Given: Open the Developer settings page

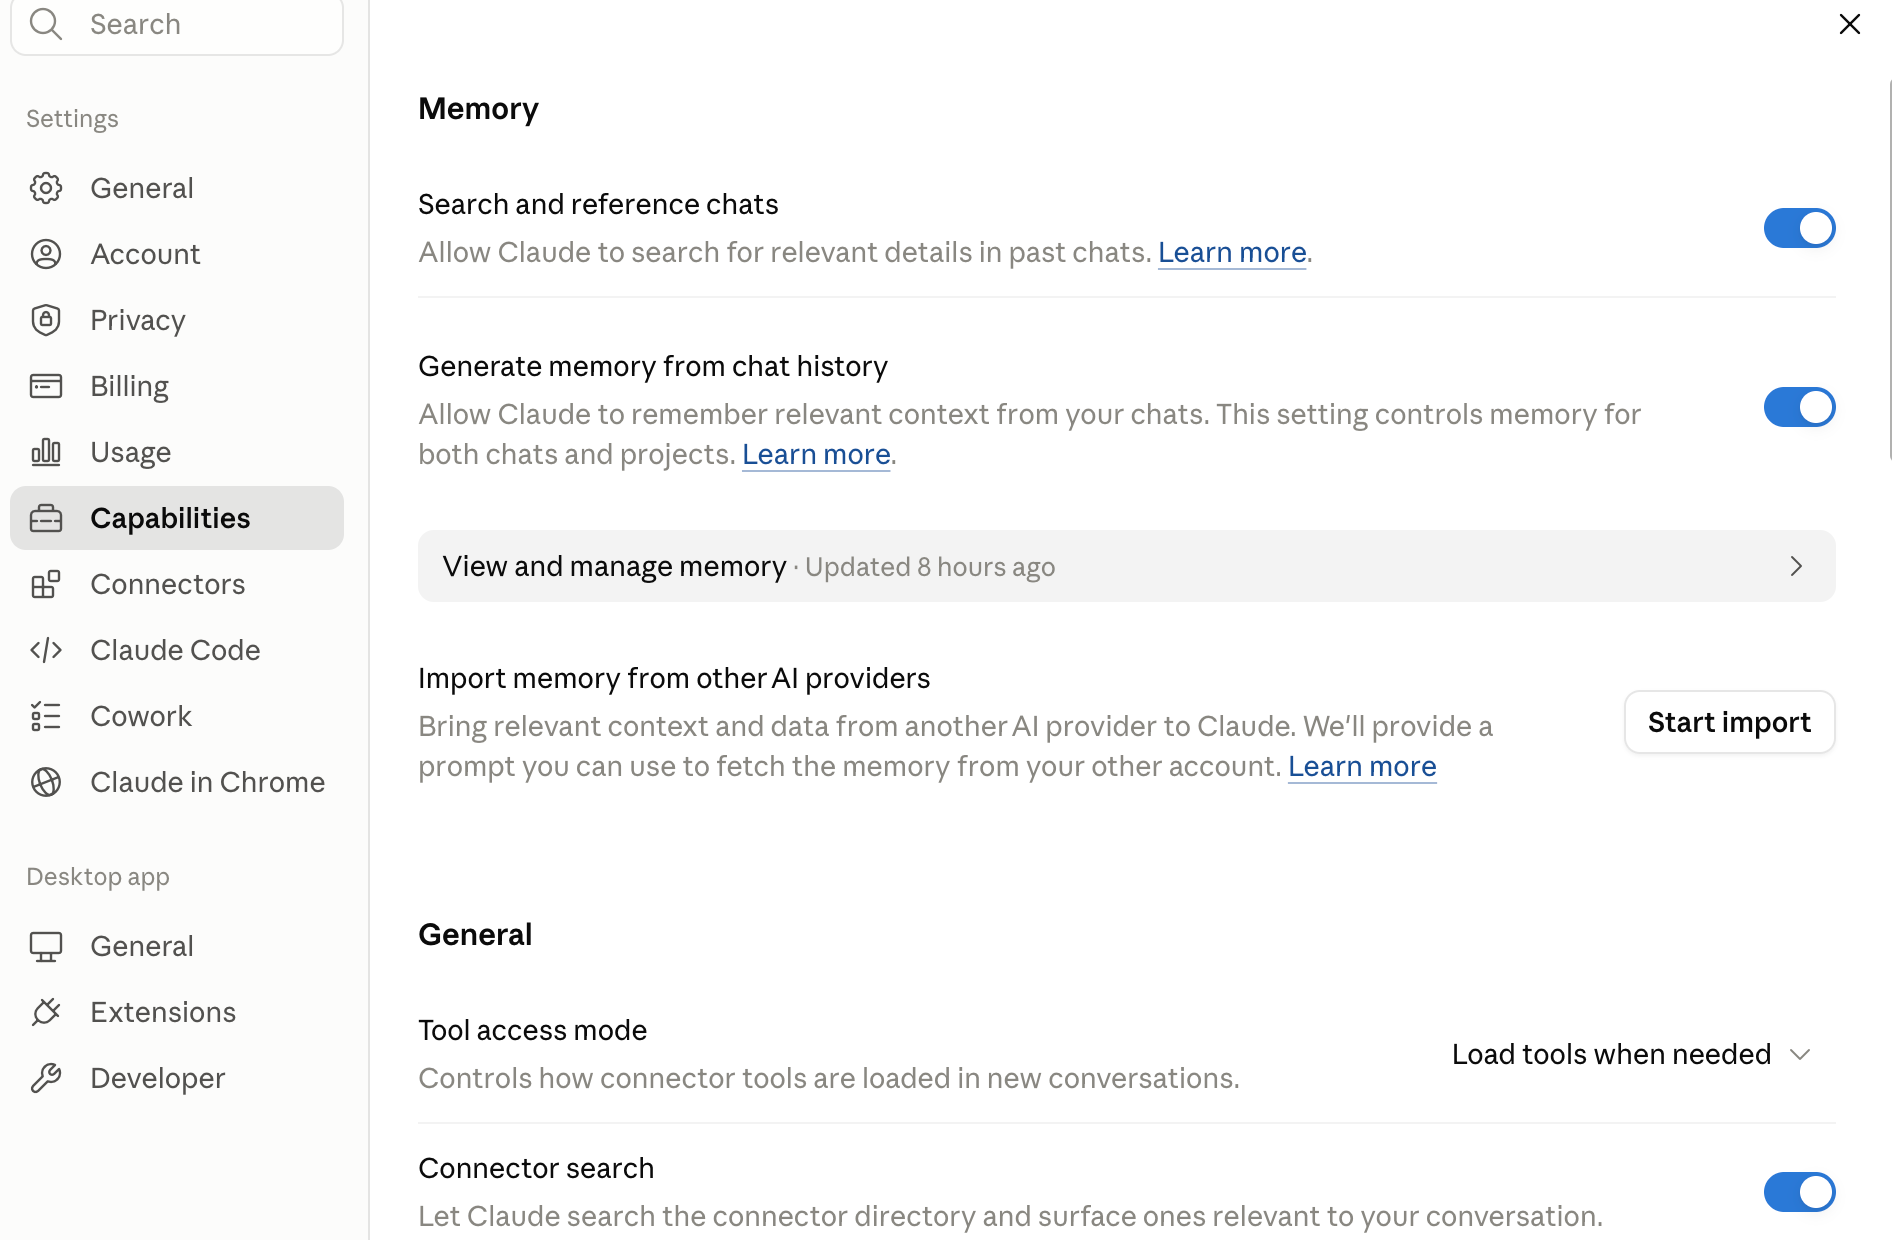Looking at the screenshot, I should point(177,1078).
